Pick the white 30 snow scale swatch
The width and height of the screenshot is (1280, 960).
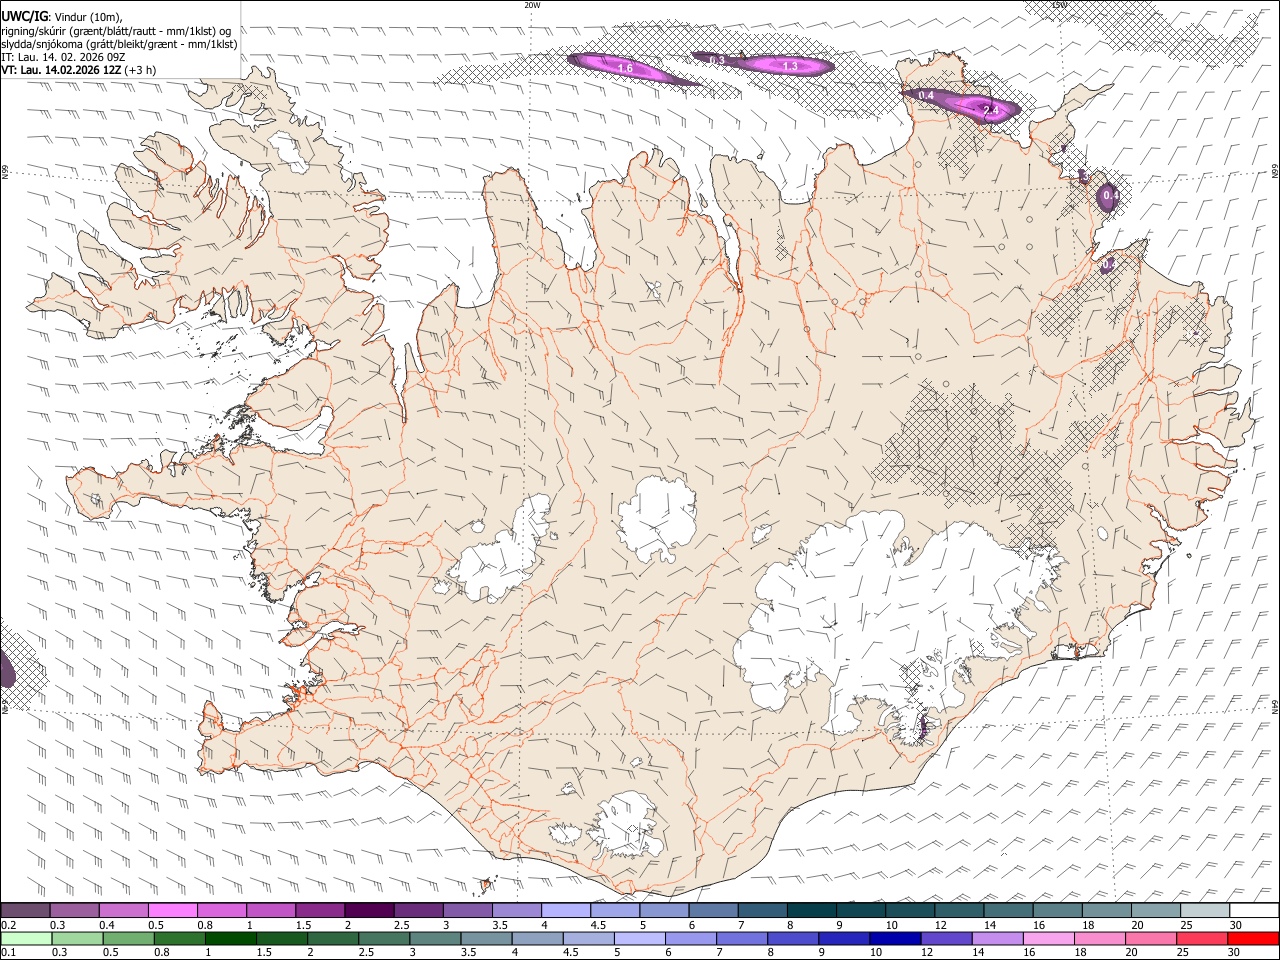[x=1254, y=910]
